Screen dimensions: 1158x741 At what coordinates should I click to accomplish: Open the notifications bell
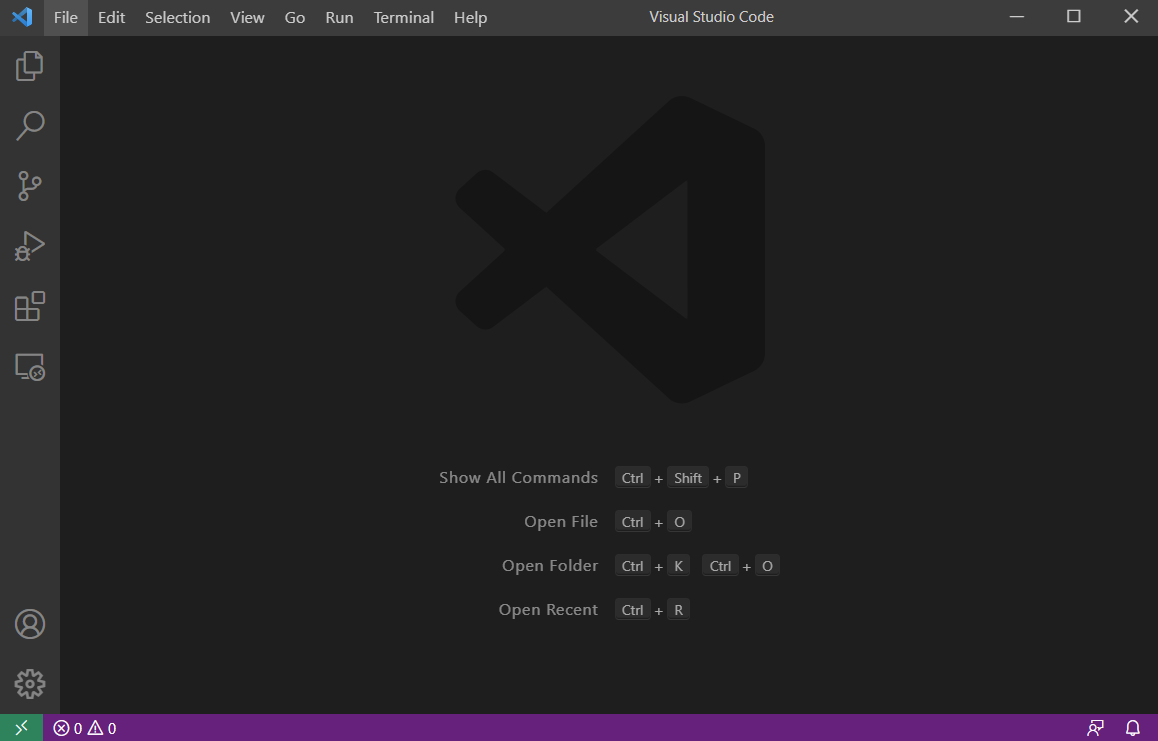(x=1131, y=727)
